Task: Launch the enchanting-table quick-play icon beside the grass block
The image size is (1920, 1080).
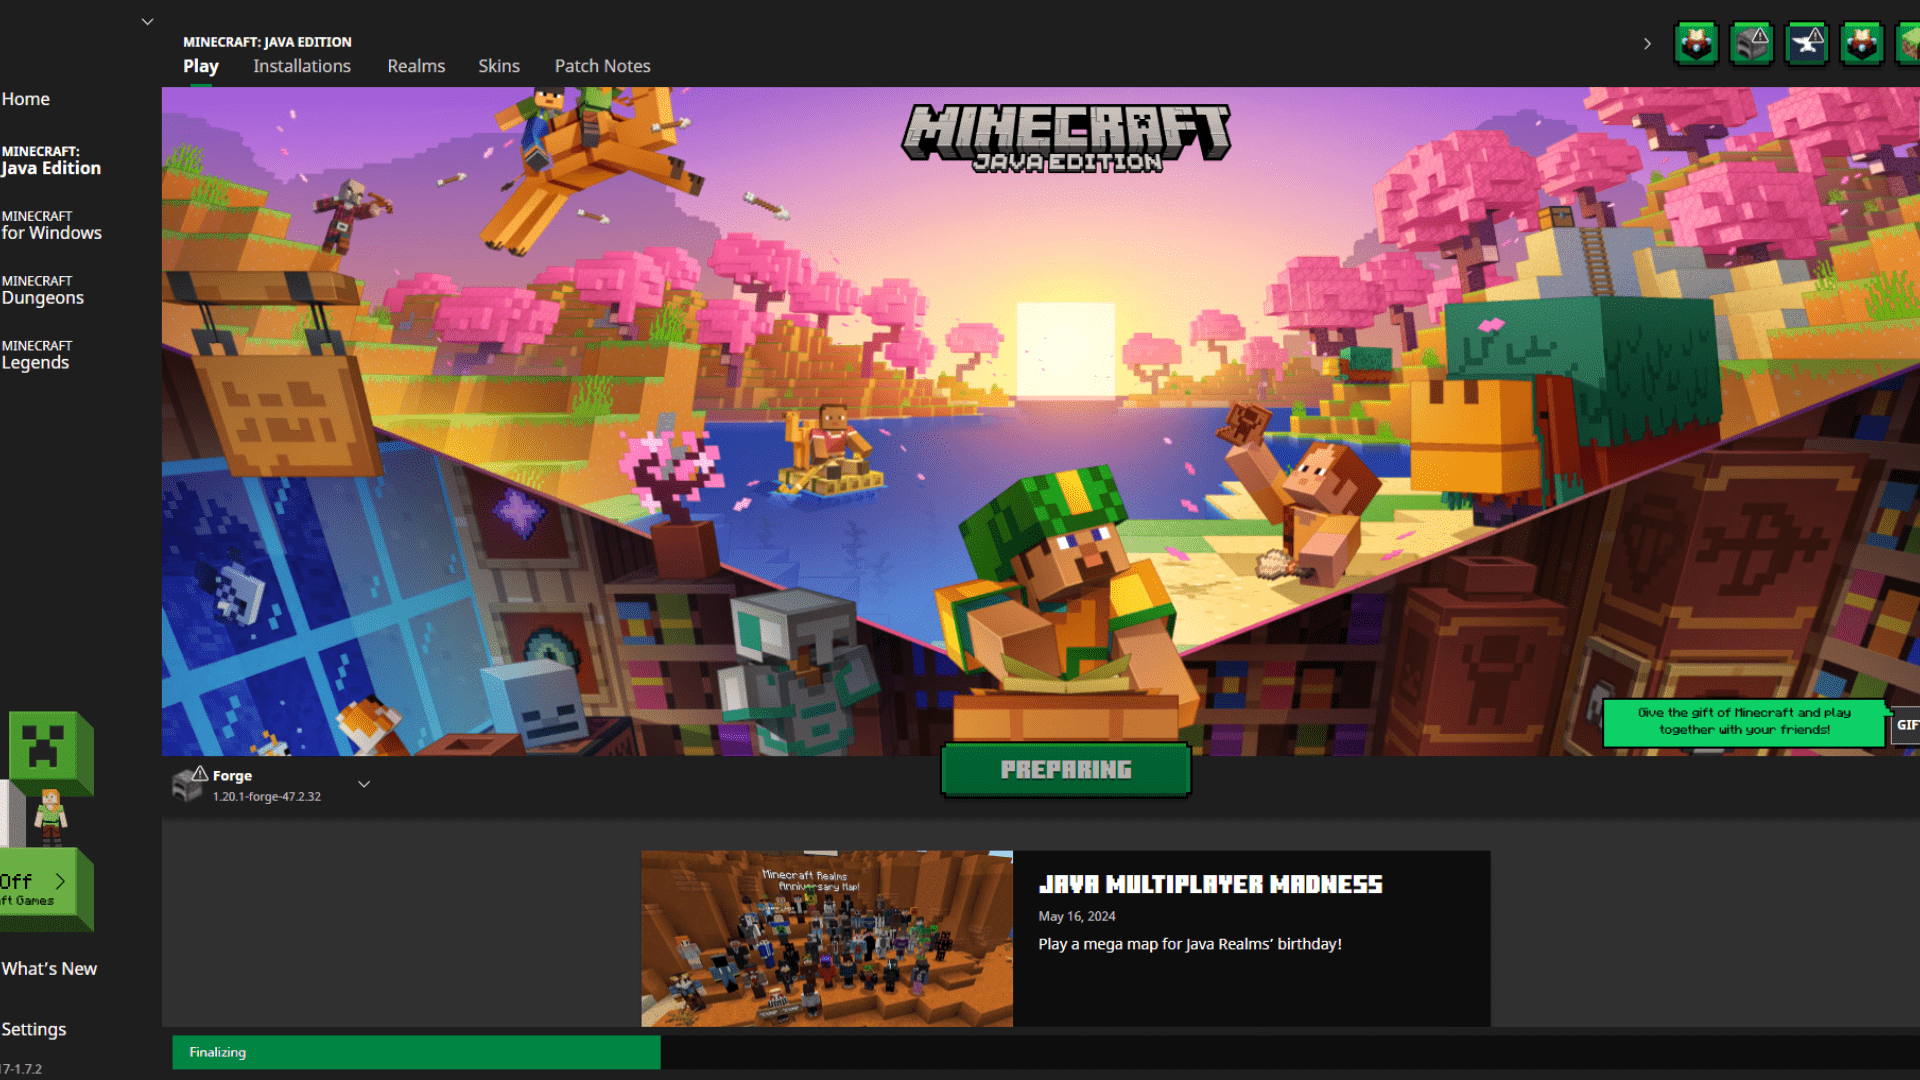Action: tap(1862, 44)
